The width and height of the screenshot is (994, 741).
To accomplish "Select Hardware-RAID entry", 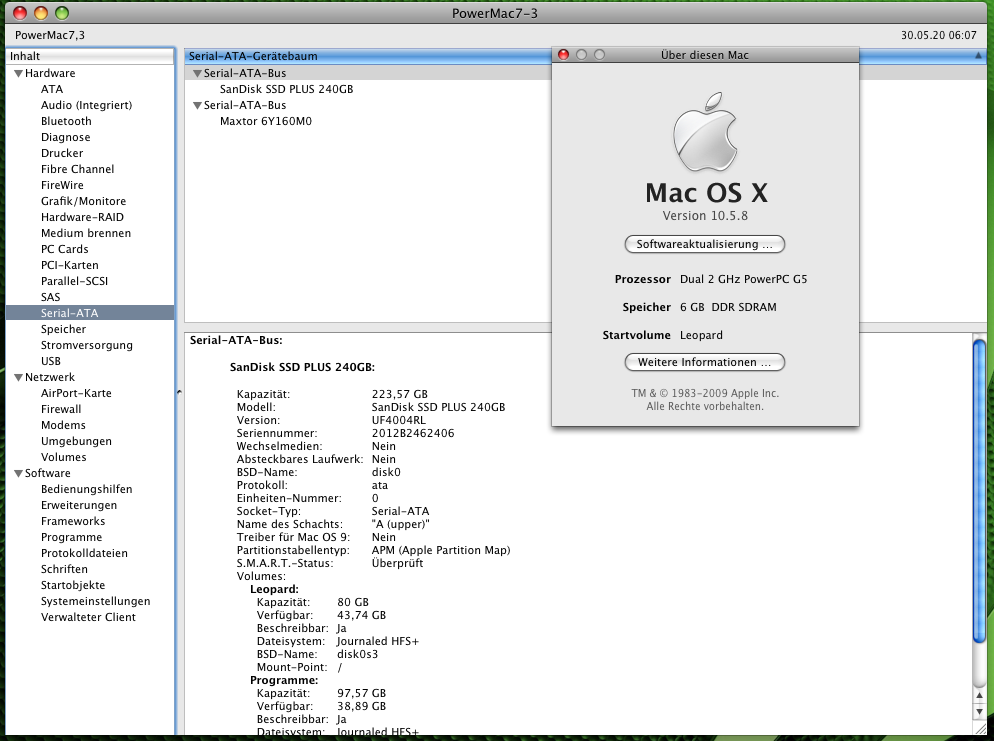I will coord(82,217).
